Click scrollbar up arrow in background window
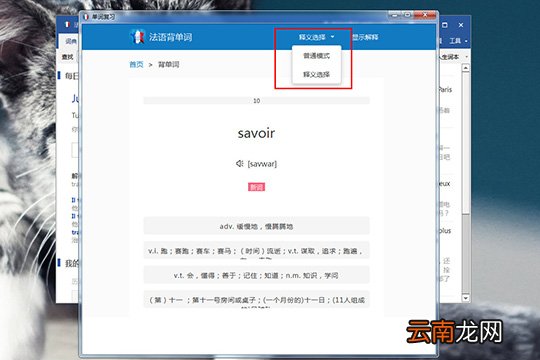 tap(466, 68)
